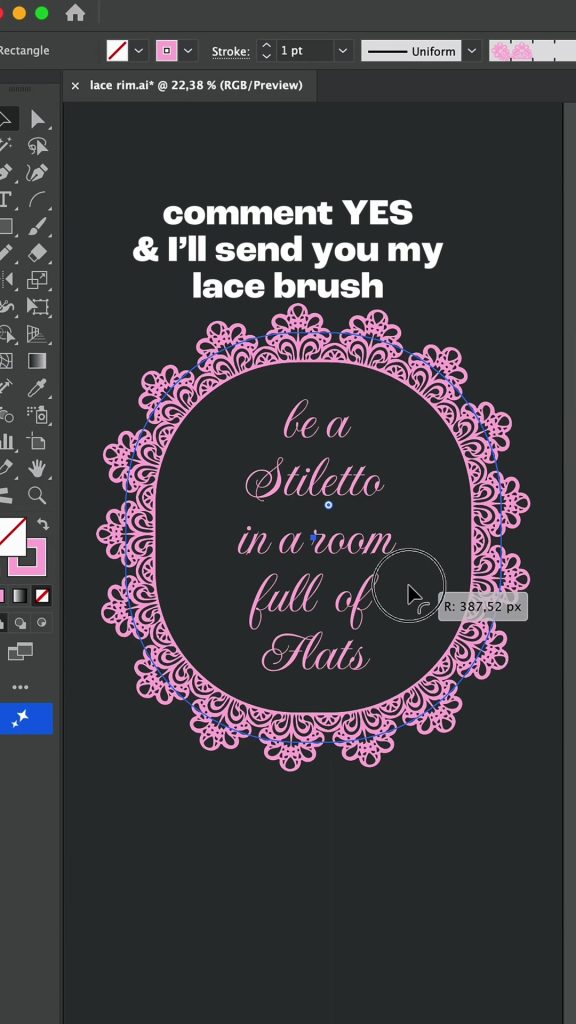Screen dimensions: 576x1024
Task: Select the Free Transform tool
Action: pyautogui.click(x=38, y=307)
